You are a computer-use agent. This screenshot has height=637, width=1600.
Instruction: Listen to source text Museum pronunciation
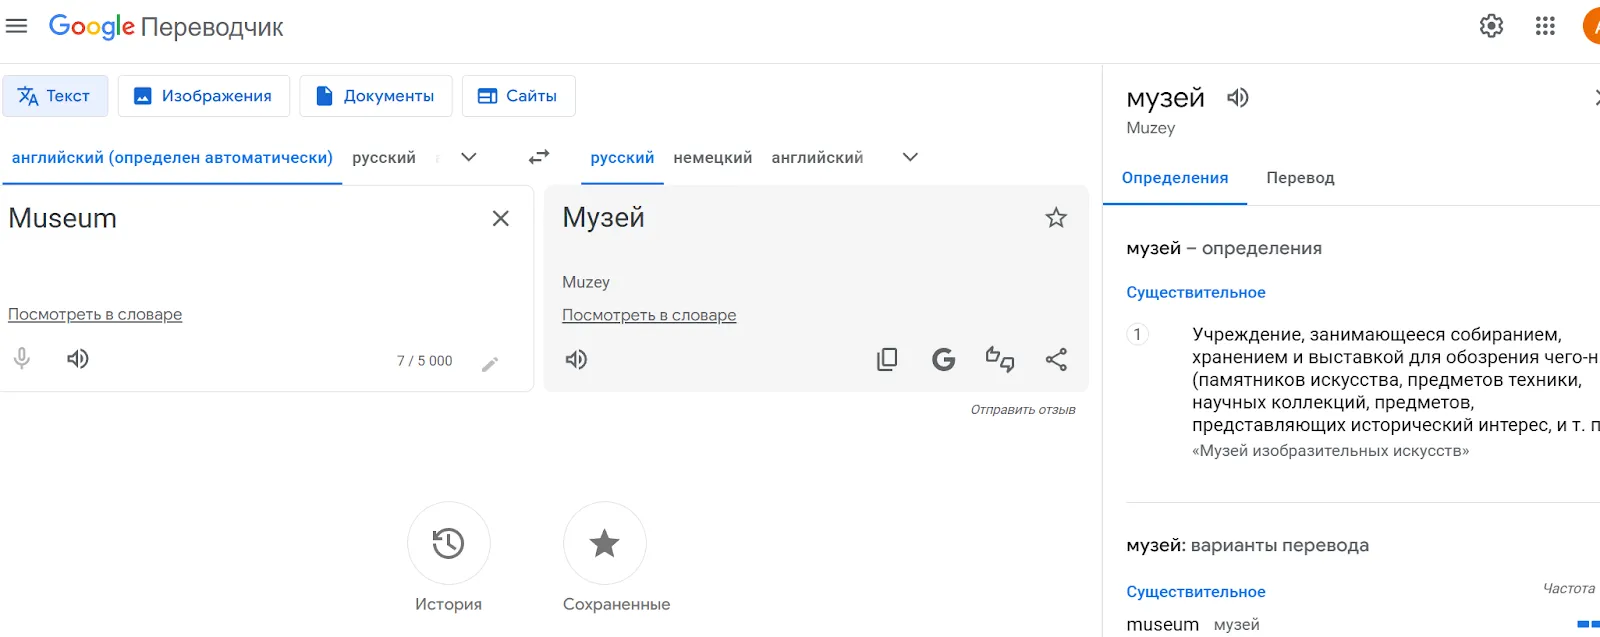coord(78,359)
